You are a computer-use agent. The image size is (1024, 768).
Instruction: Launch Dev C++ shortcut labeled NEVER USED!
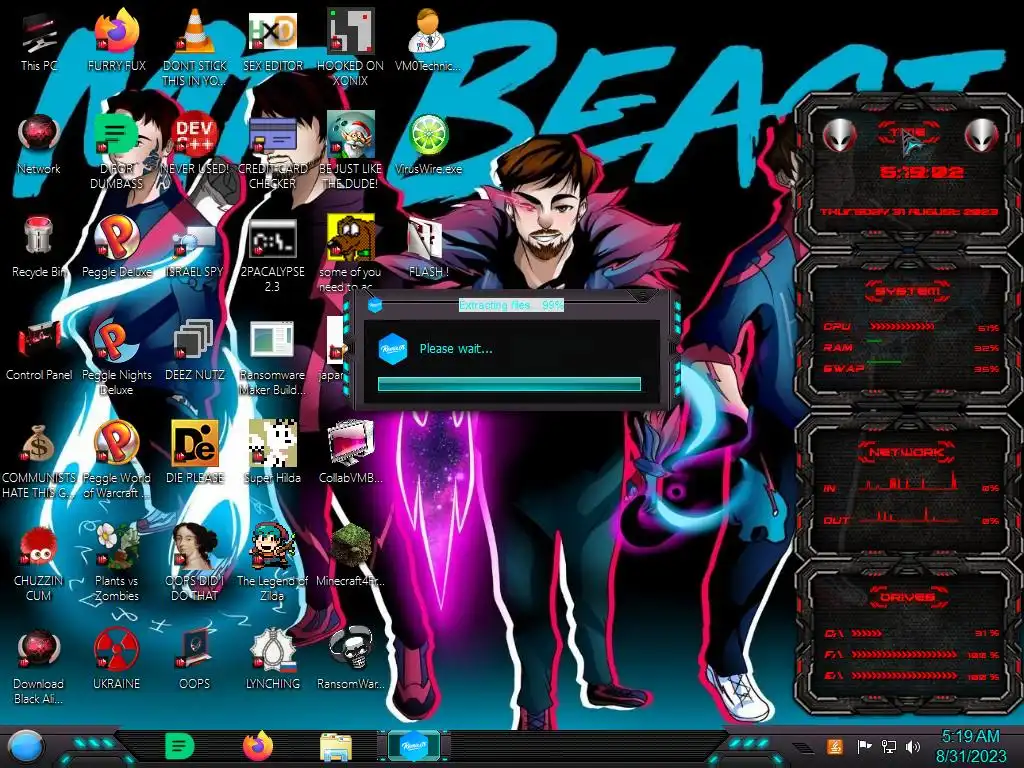coord(194,136)
